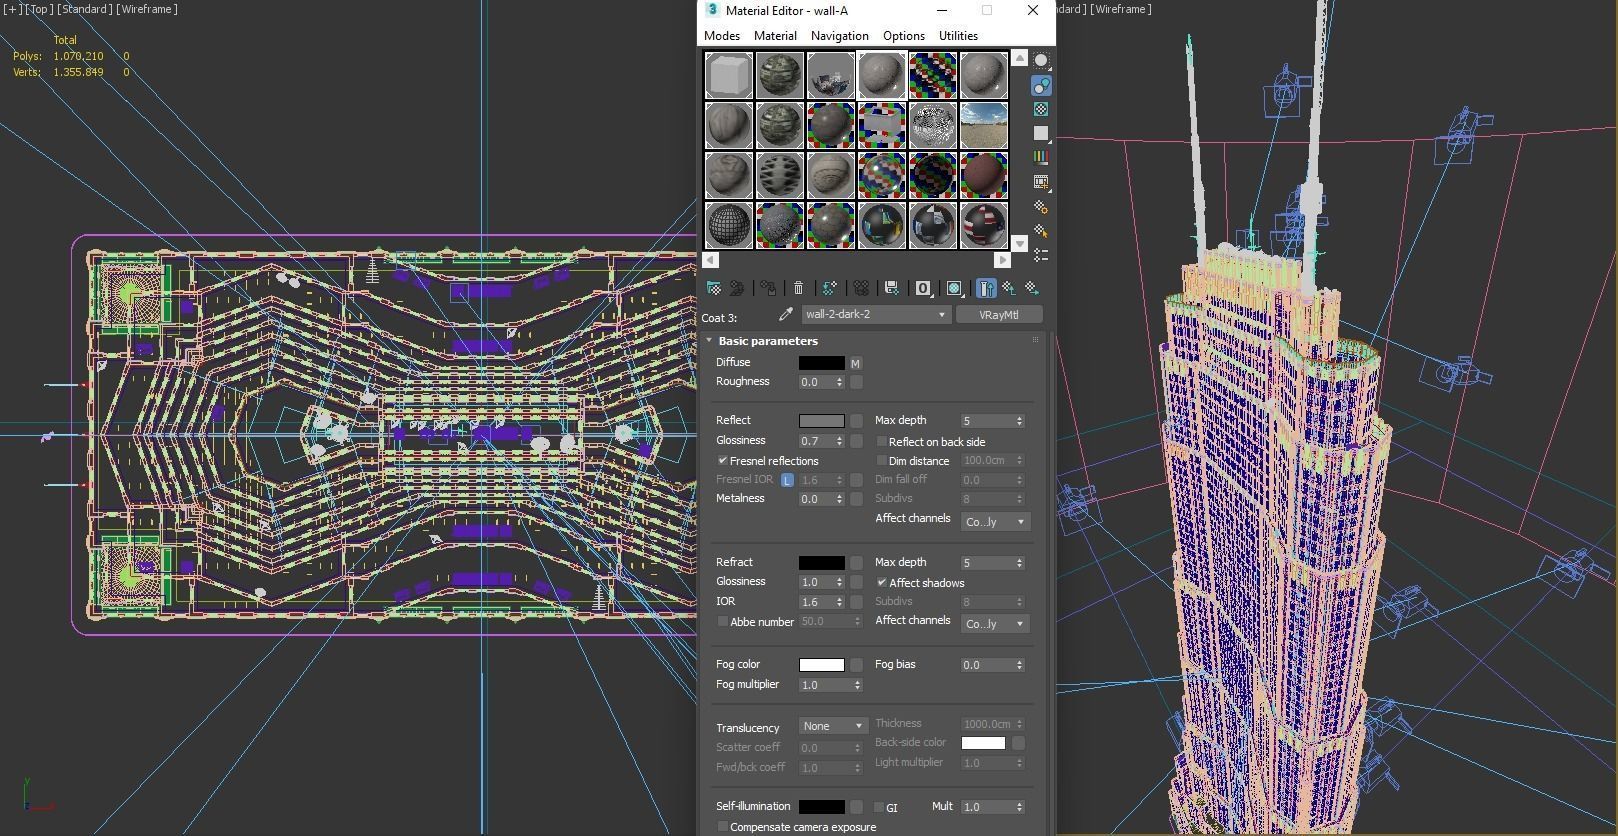1618x836 pixels.
Task: Click Put Material to Scene icon
Action: point(737,288)
